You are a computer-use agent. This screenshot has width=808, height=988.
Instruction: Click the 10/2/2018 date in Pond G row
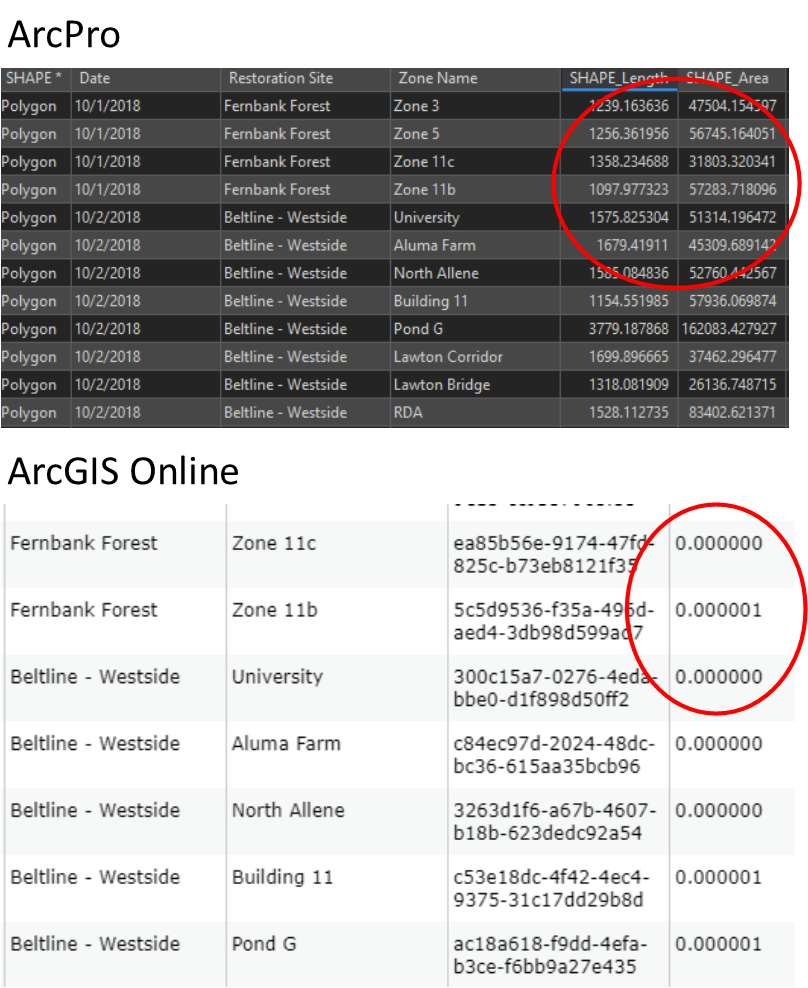(x=108, y=329)
